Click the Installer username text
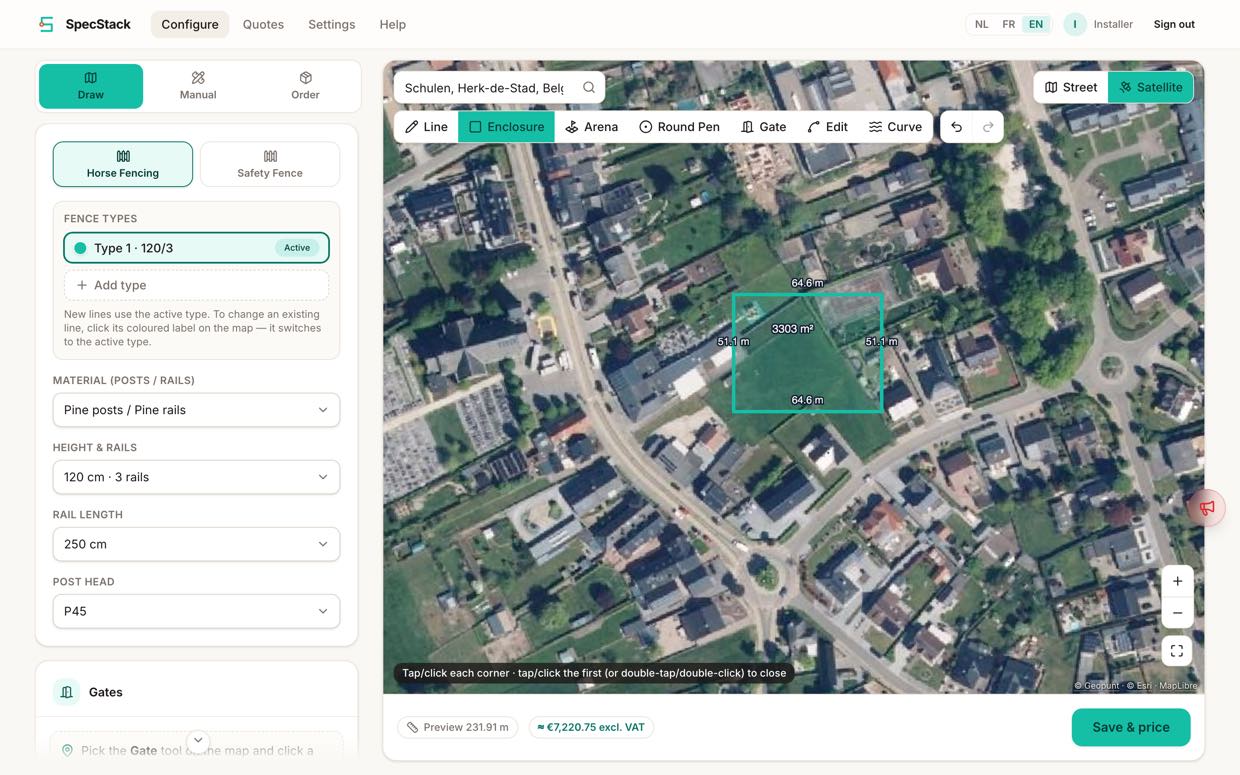 pyautogui.click(x=1113, y=24)
